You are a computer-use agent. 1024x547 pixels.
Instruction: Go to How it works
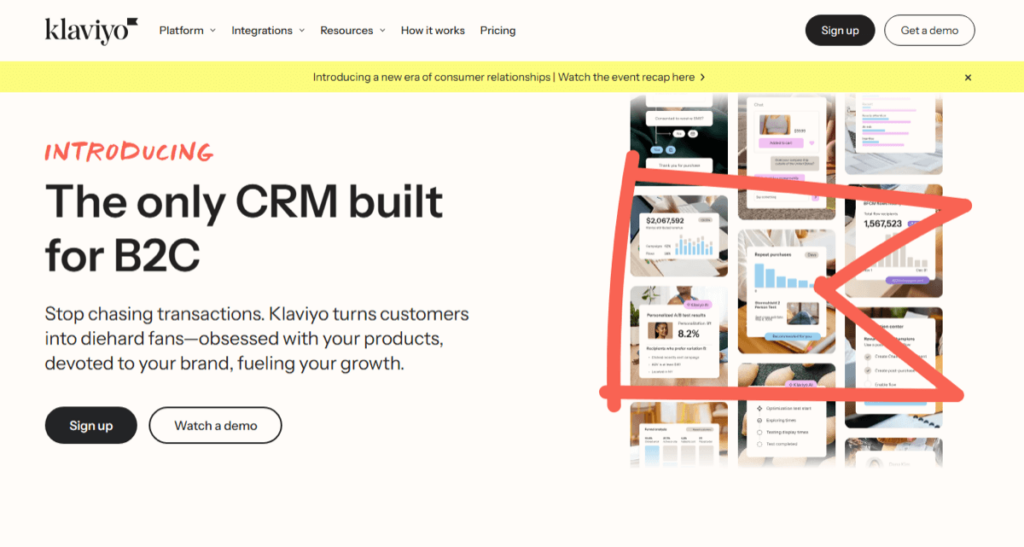tap(432, 31)
